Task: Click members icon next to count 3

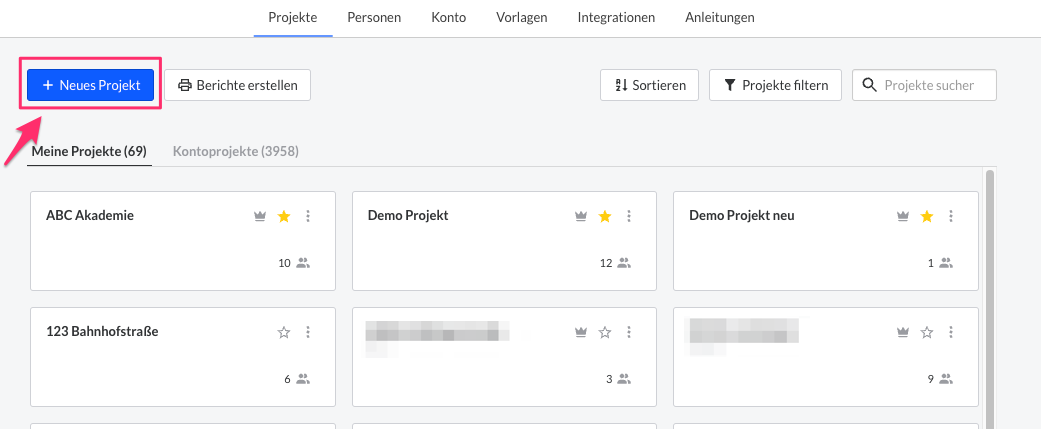Action: (624, 379)
